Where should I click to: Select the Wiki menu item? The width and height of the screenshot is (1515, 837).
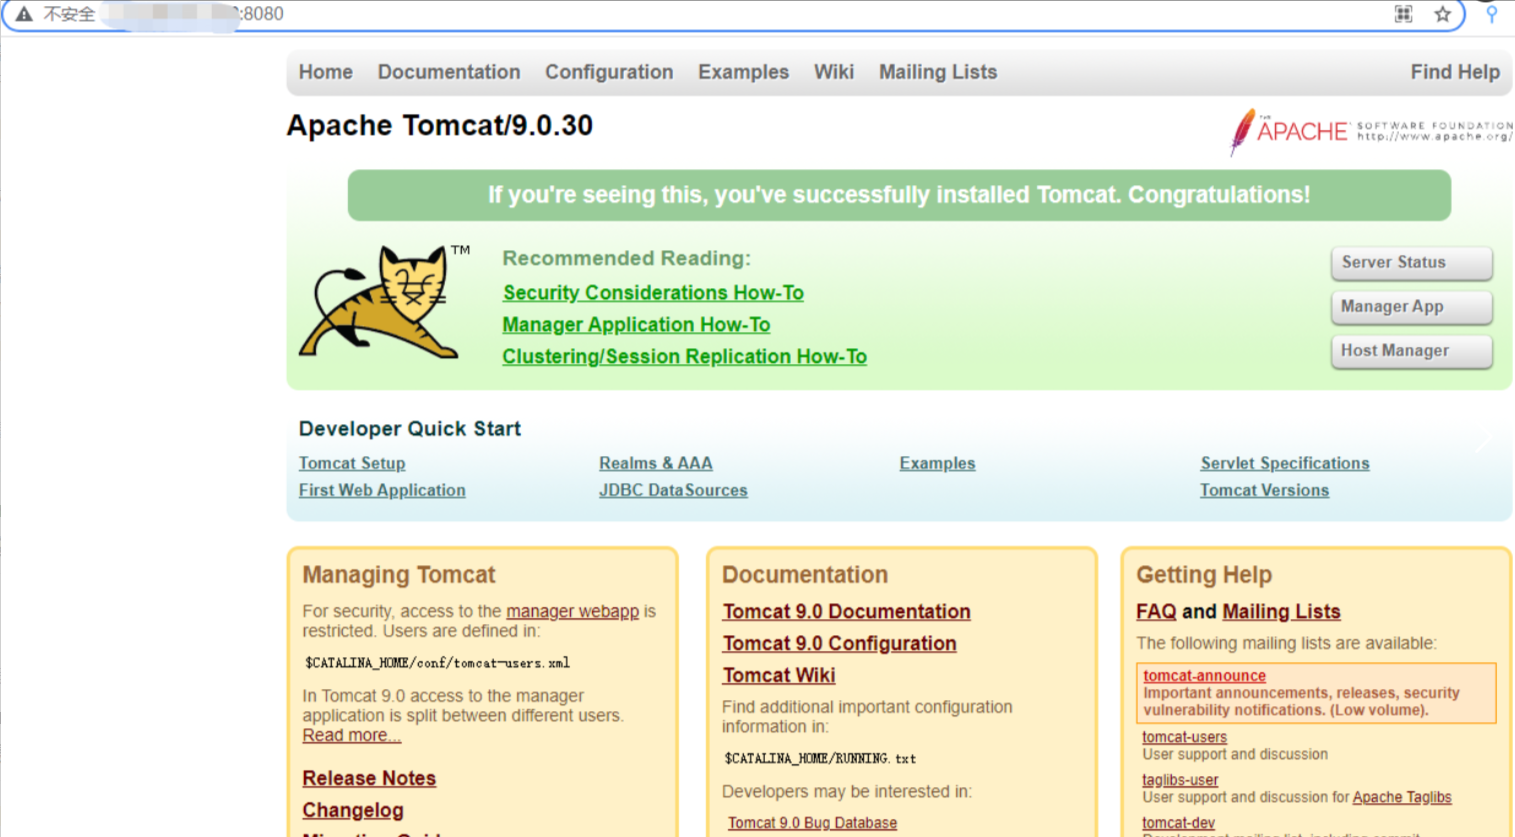pos(833,71)
